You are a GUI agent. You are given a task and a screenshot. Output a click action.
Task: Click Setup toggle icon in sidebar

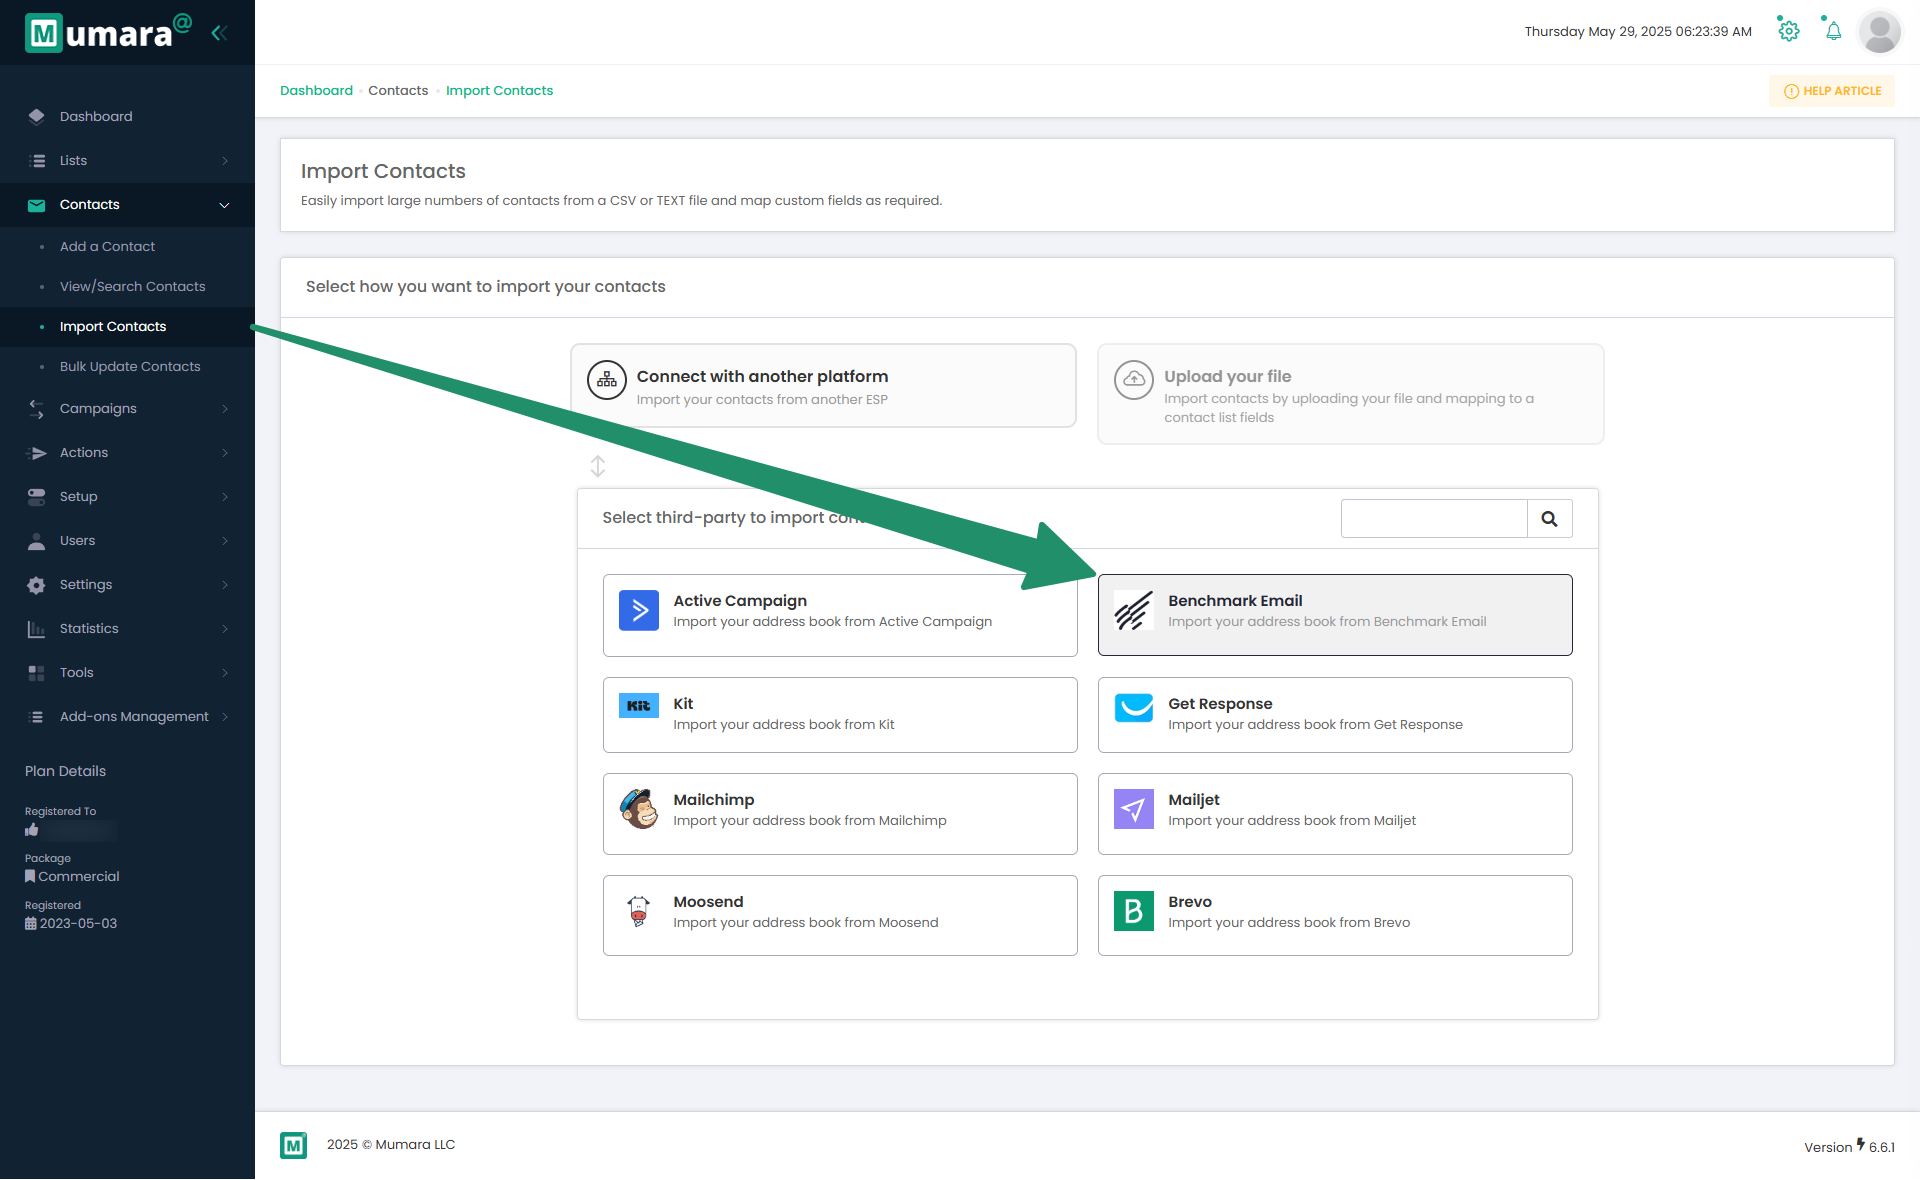[37, 497]
